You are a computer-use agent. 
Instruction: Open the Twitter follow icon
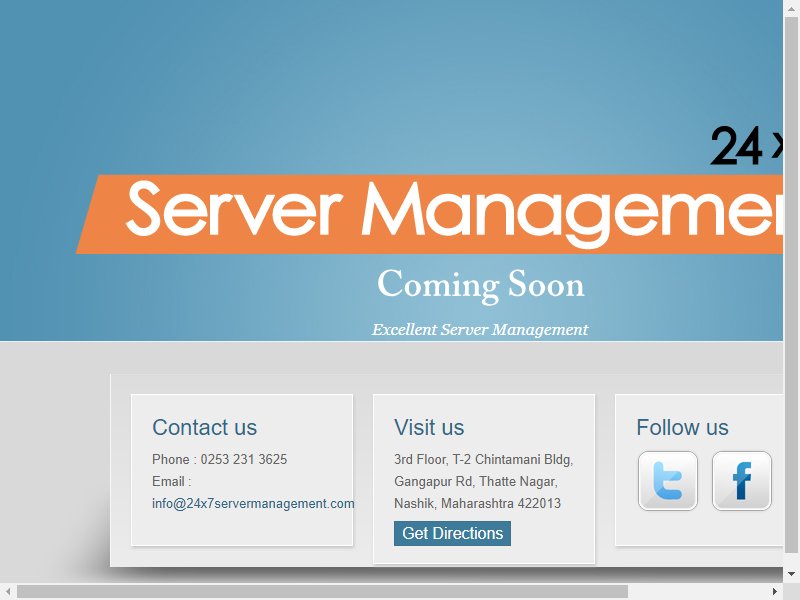click(x=667, y=481)
